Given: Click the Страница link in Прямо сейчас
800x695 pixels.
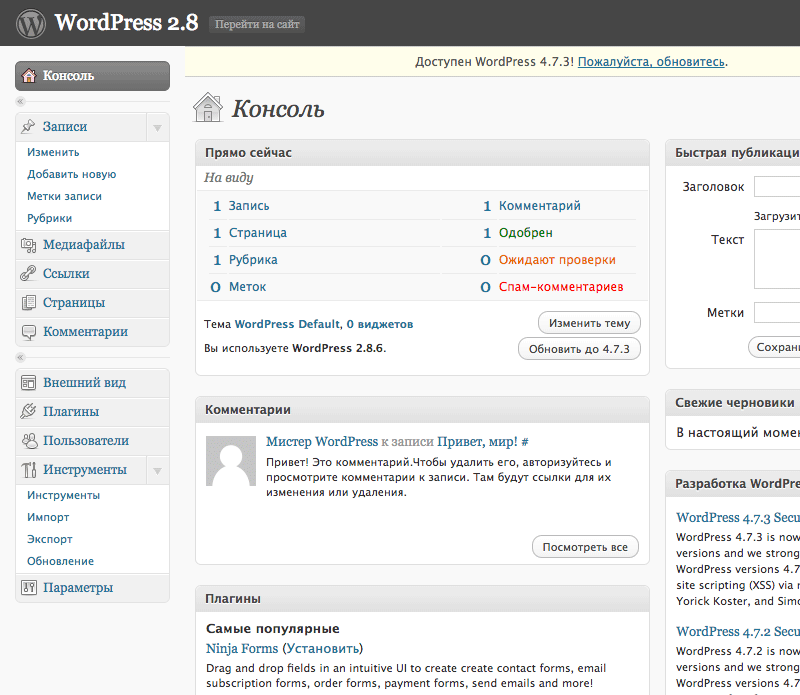Looking at the screenshot, I should point(258,233).
